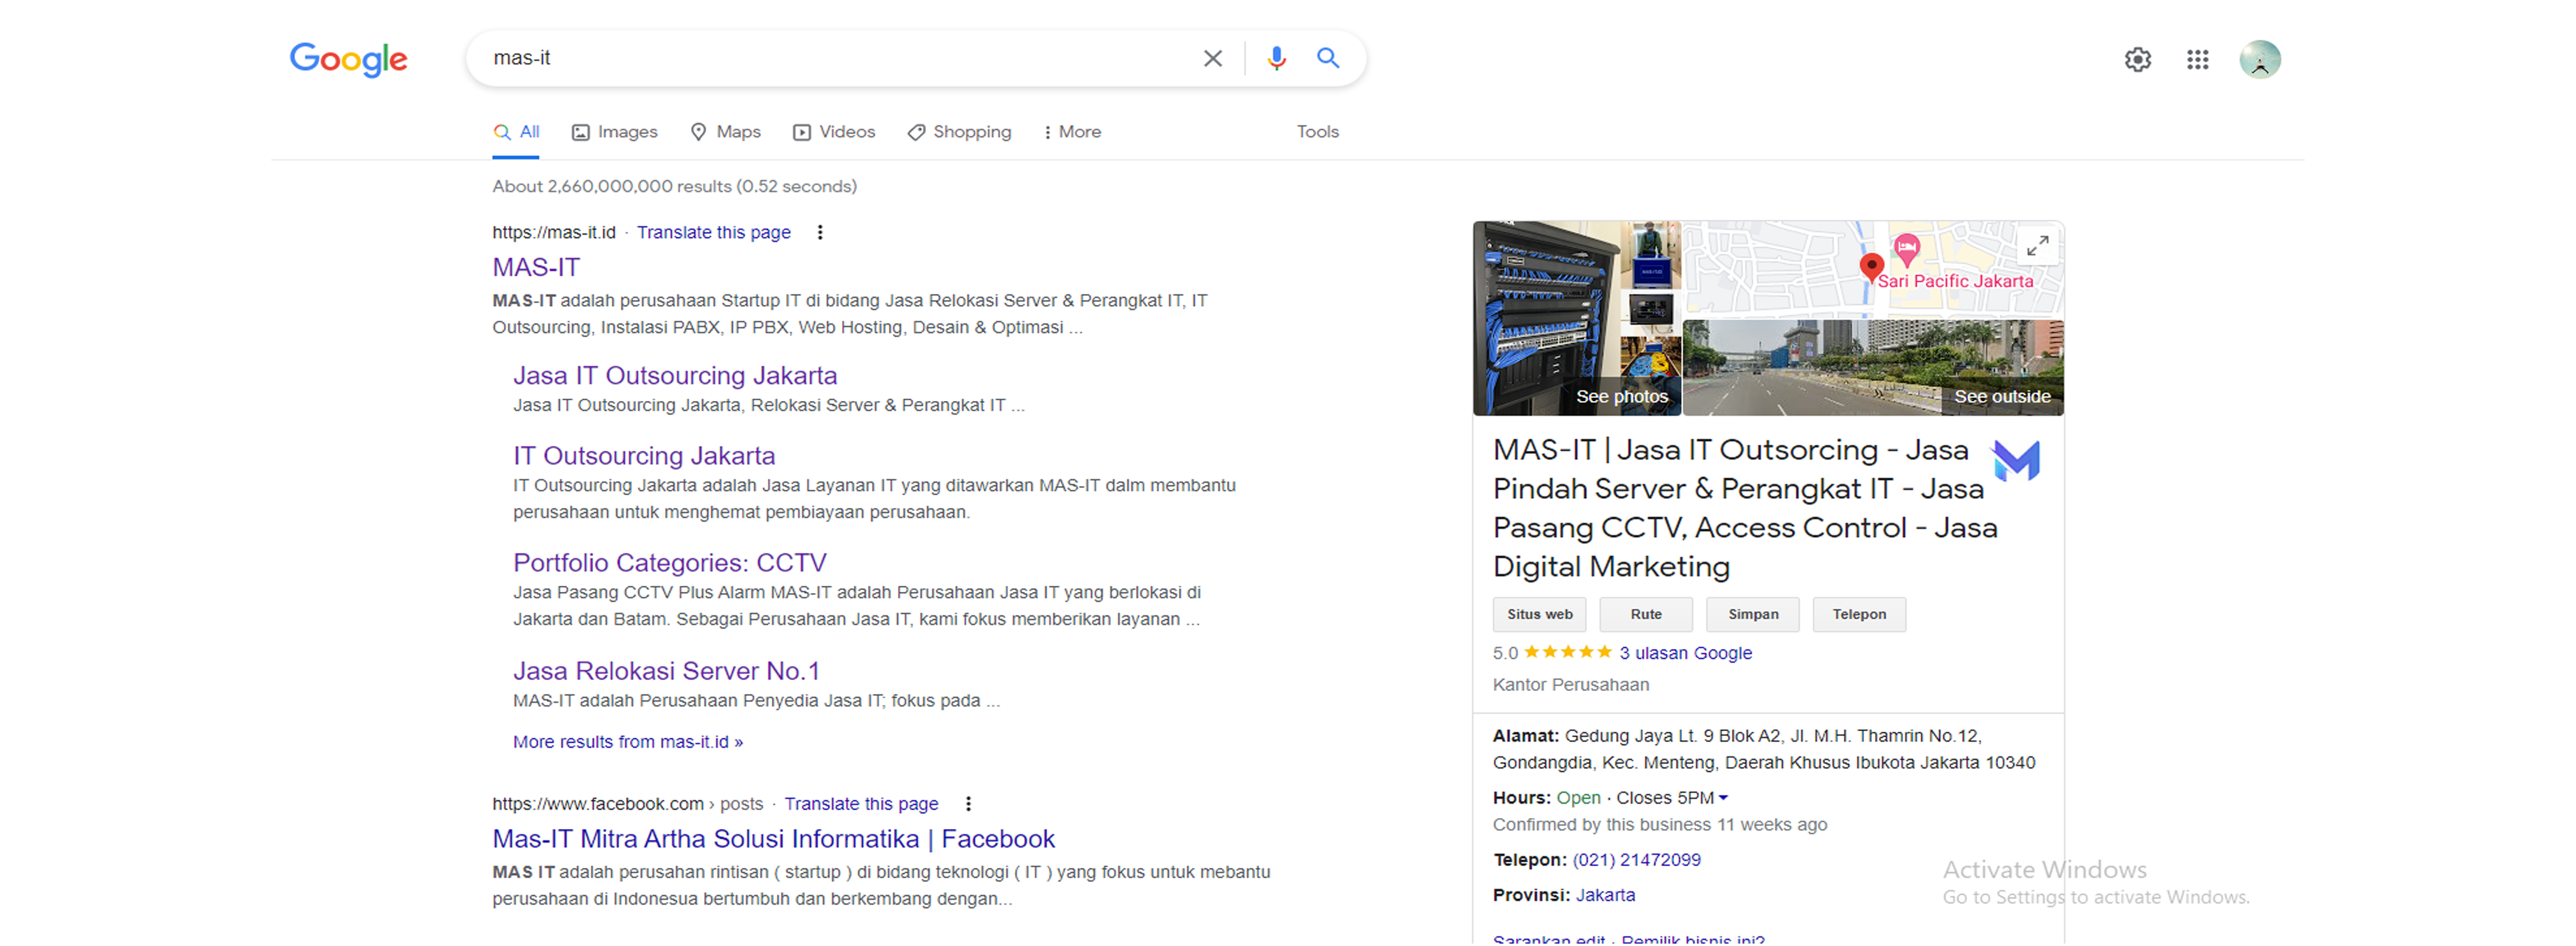Click the red map pin marker

click(x=1871, y=268)
